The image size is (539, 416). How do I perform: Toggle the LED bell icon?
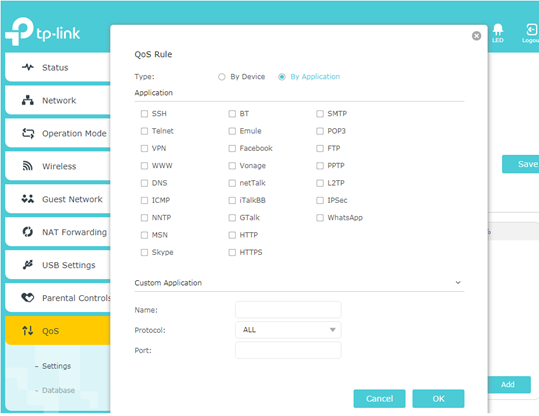498,33
